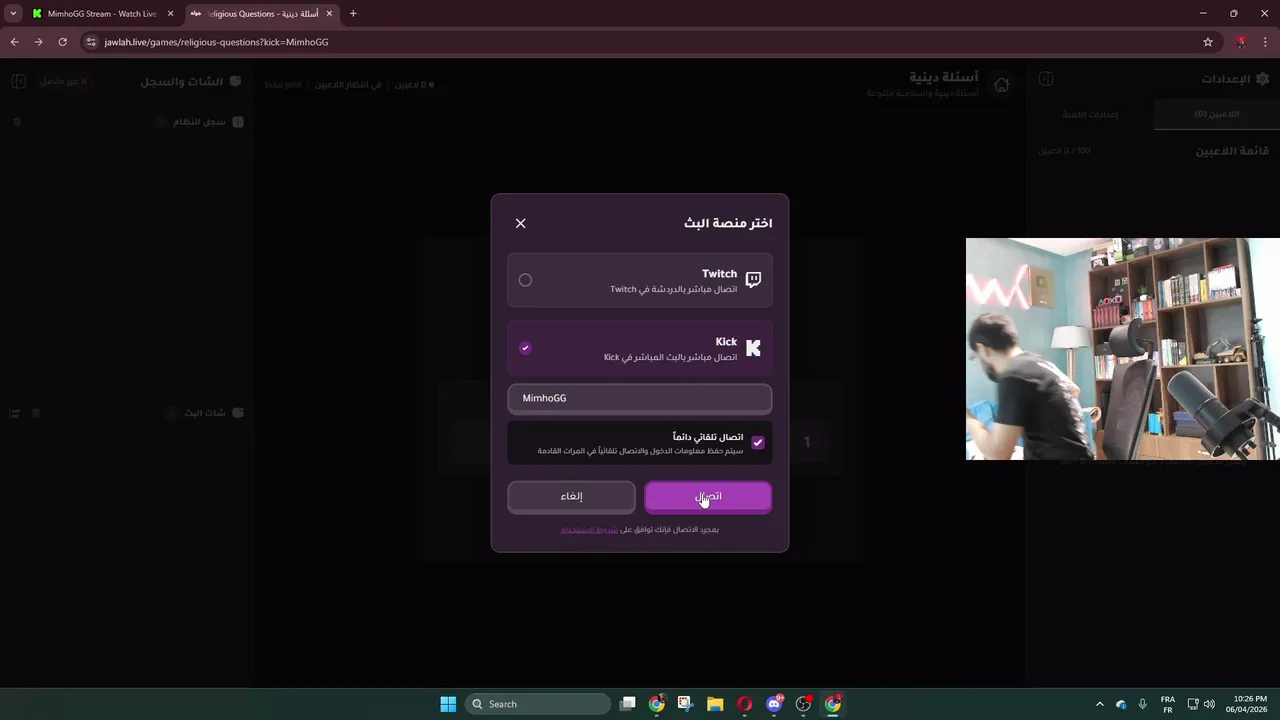Open Discord from the taskbar
The height and width of the screenshot is (720, 1280).
click(x=774, y=704)
